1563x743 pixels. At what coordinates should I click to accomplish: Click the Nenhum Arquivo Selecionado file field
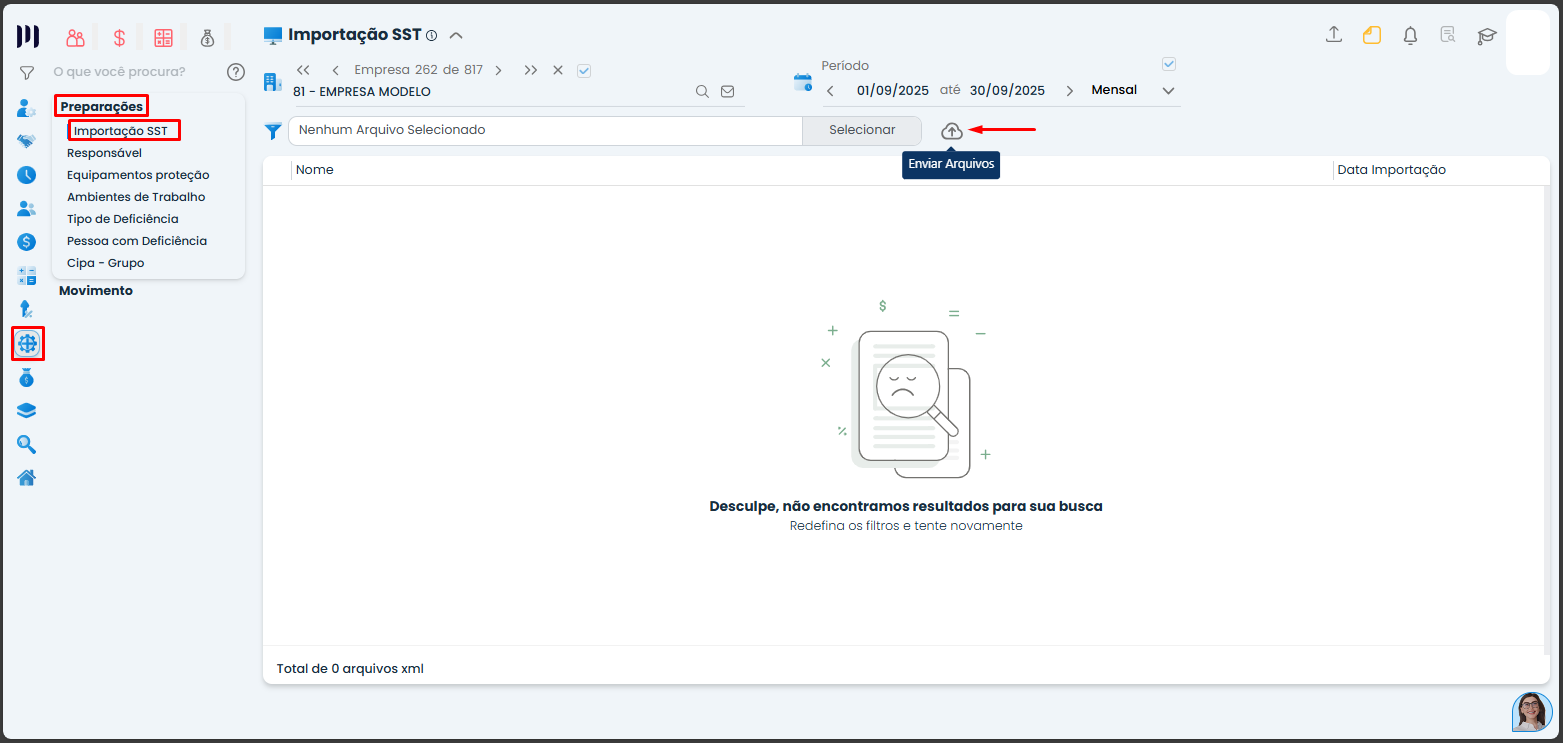(x=545, y=130)
